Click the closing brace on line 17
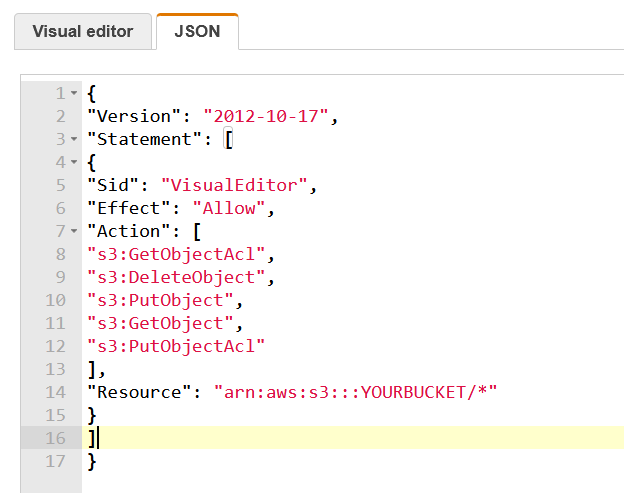This screenshot has height=493, width=624. (x=92, y=462)
